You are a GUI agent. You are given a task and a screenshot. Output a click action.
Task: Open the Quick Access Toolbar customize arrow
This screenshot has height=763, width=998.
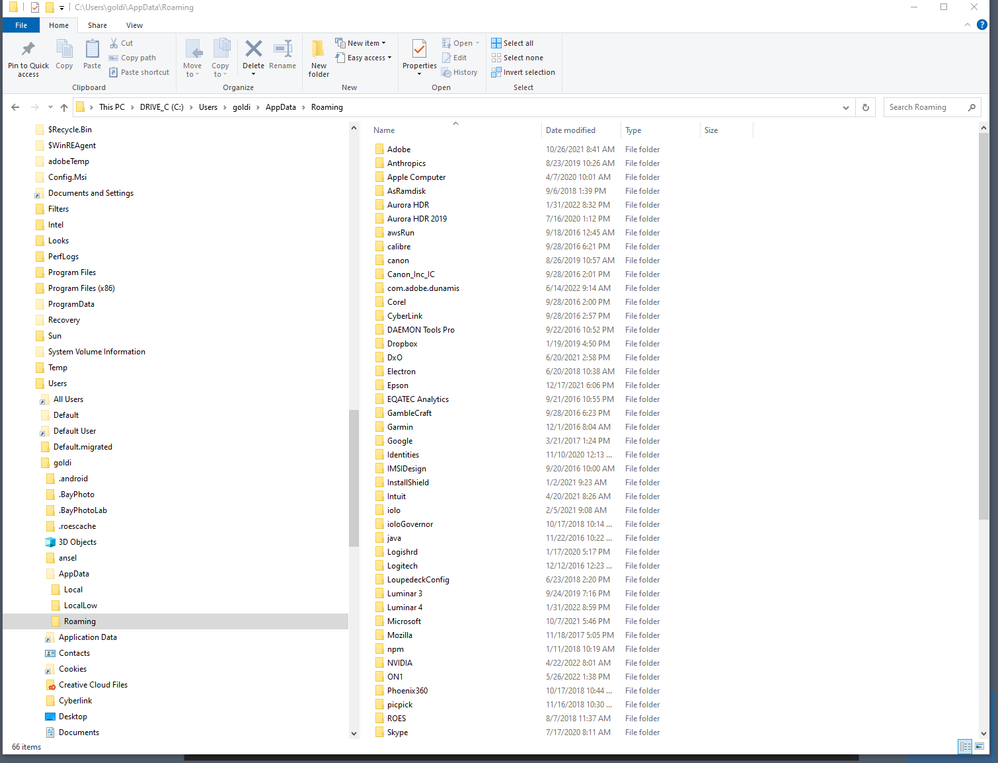62,8
